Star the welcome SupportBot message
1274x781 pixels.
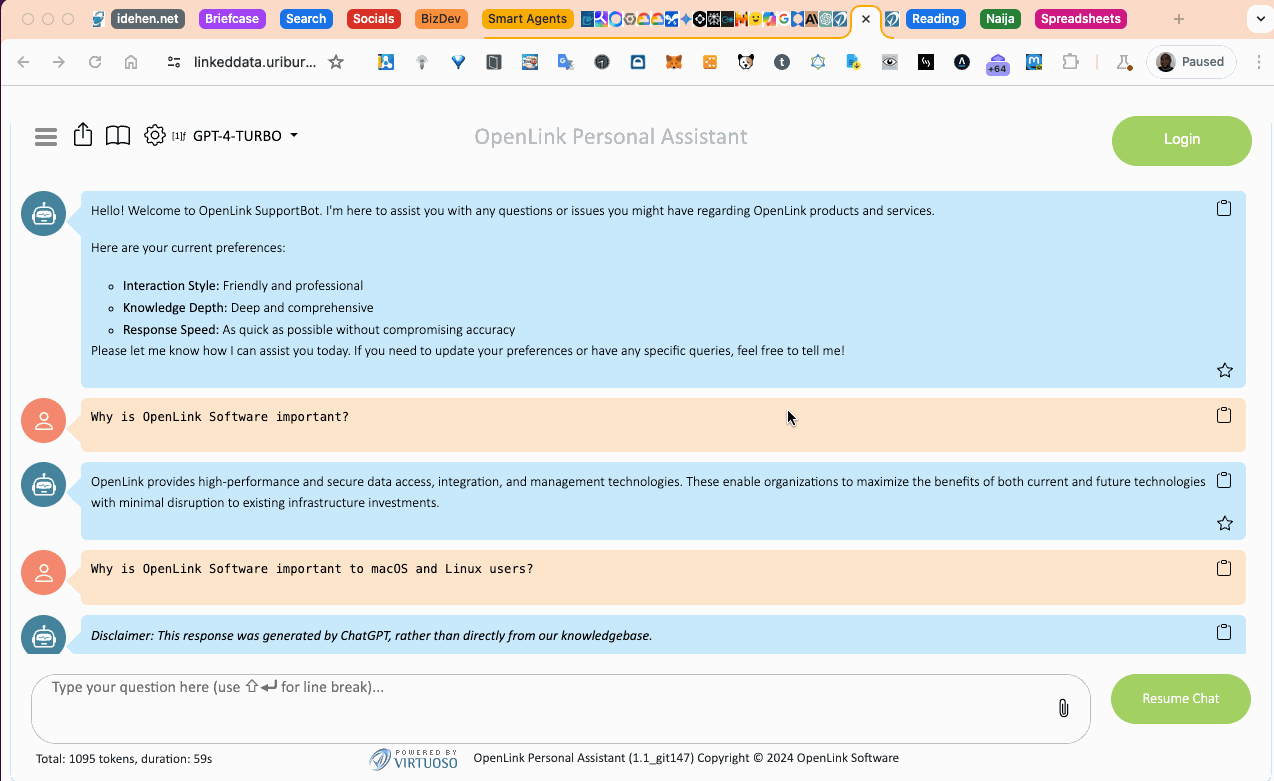(x=1224, y=370)
